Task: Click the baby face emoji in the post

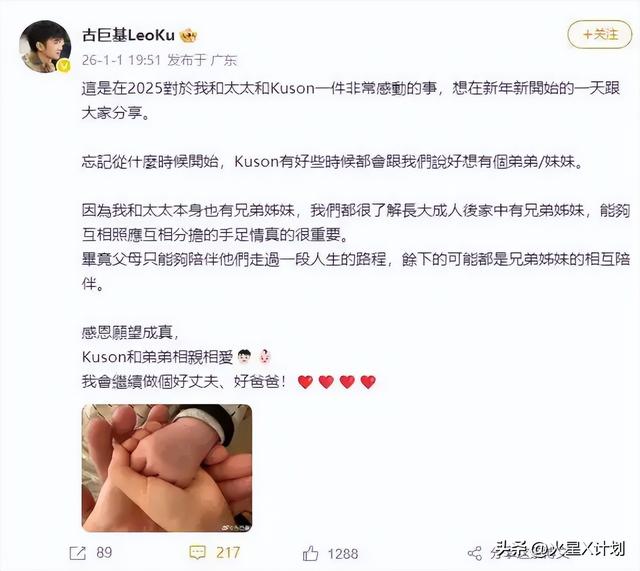Action: (264, 357)
